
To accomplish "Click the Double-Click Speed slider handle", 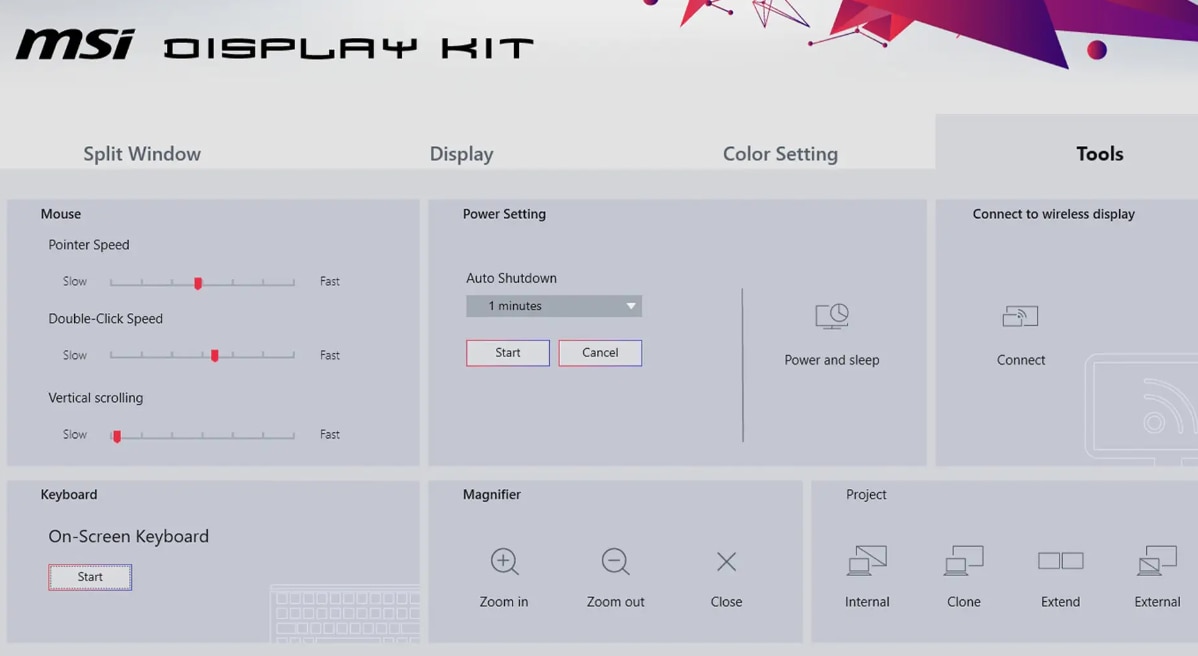I will click(x=215, y=356).
